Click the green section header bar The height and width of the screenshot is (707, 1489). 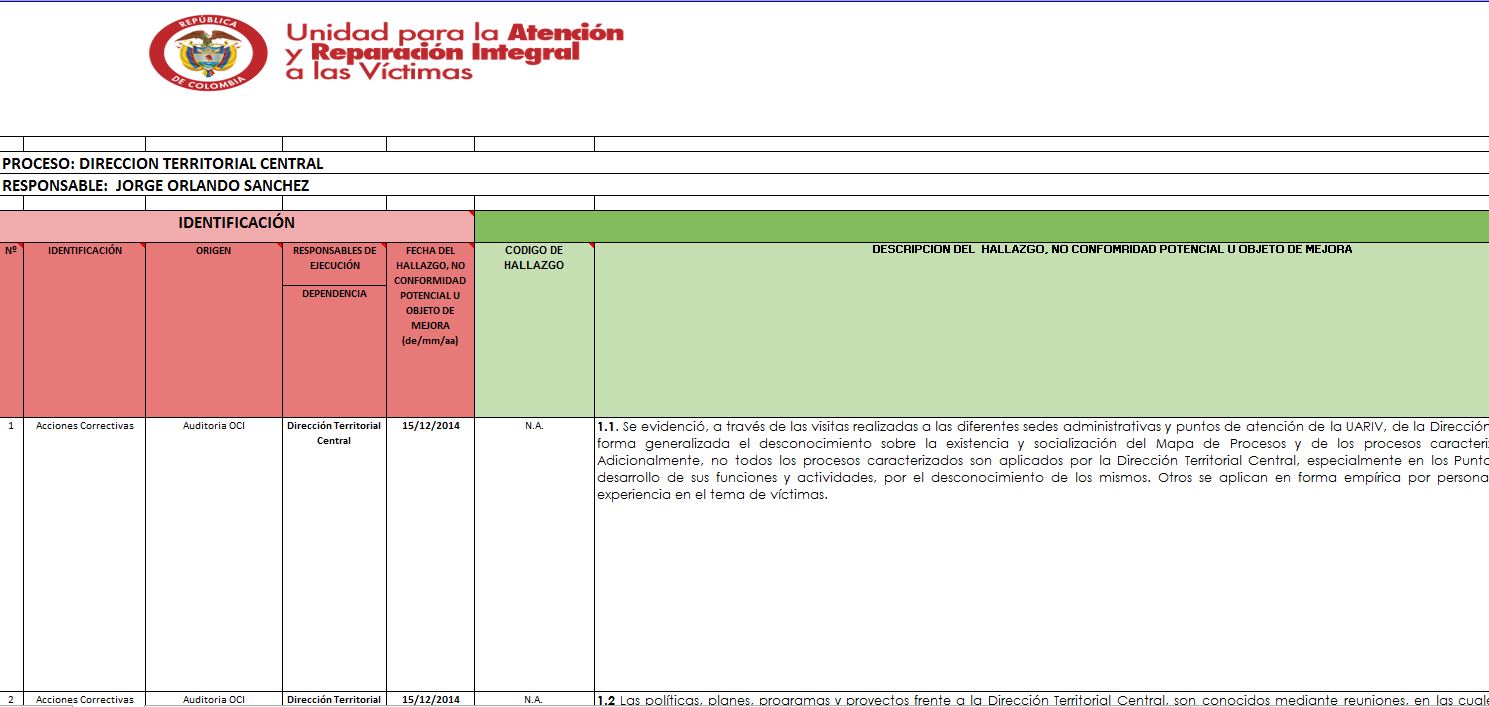(x=982, y=225)
